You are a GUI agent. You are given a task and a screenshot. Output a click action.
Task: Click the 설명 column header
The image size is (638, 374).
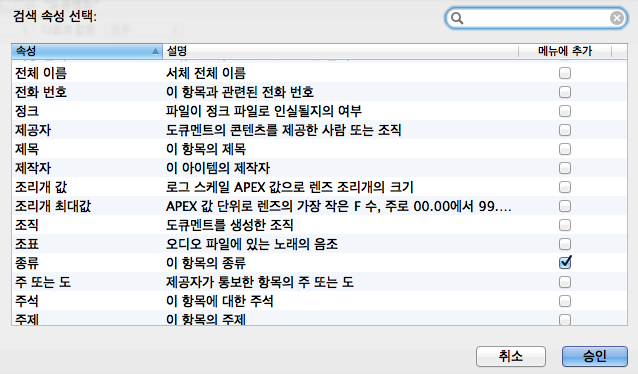click(x=340, y=51)
